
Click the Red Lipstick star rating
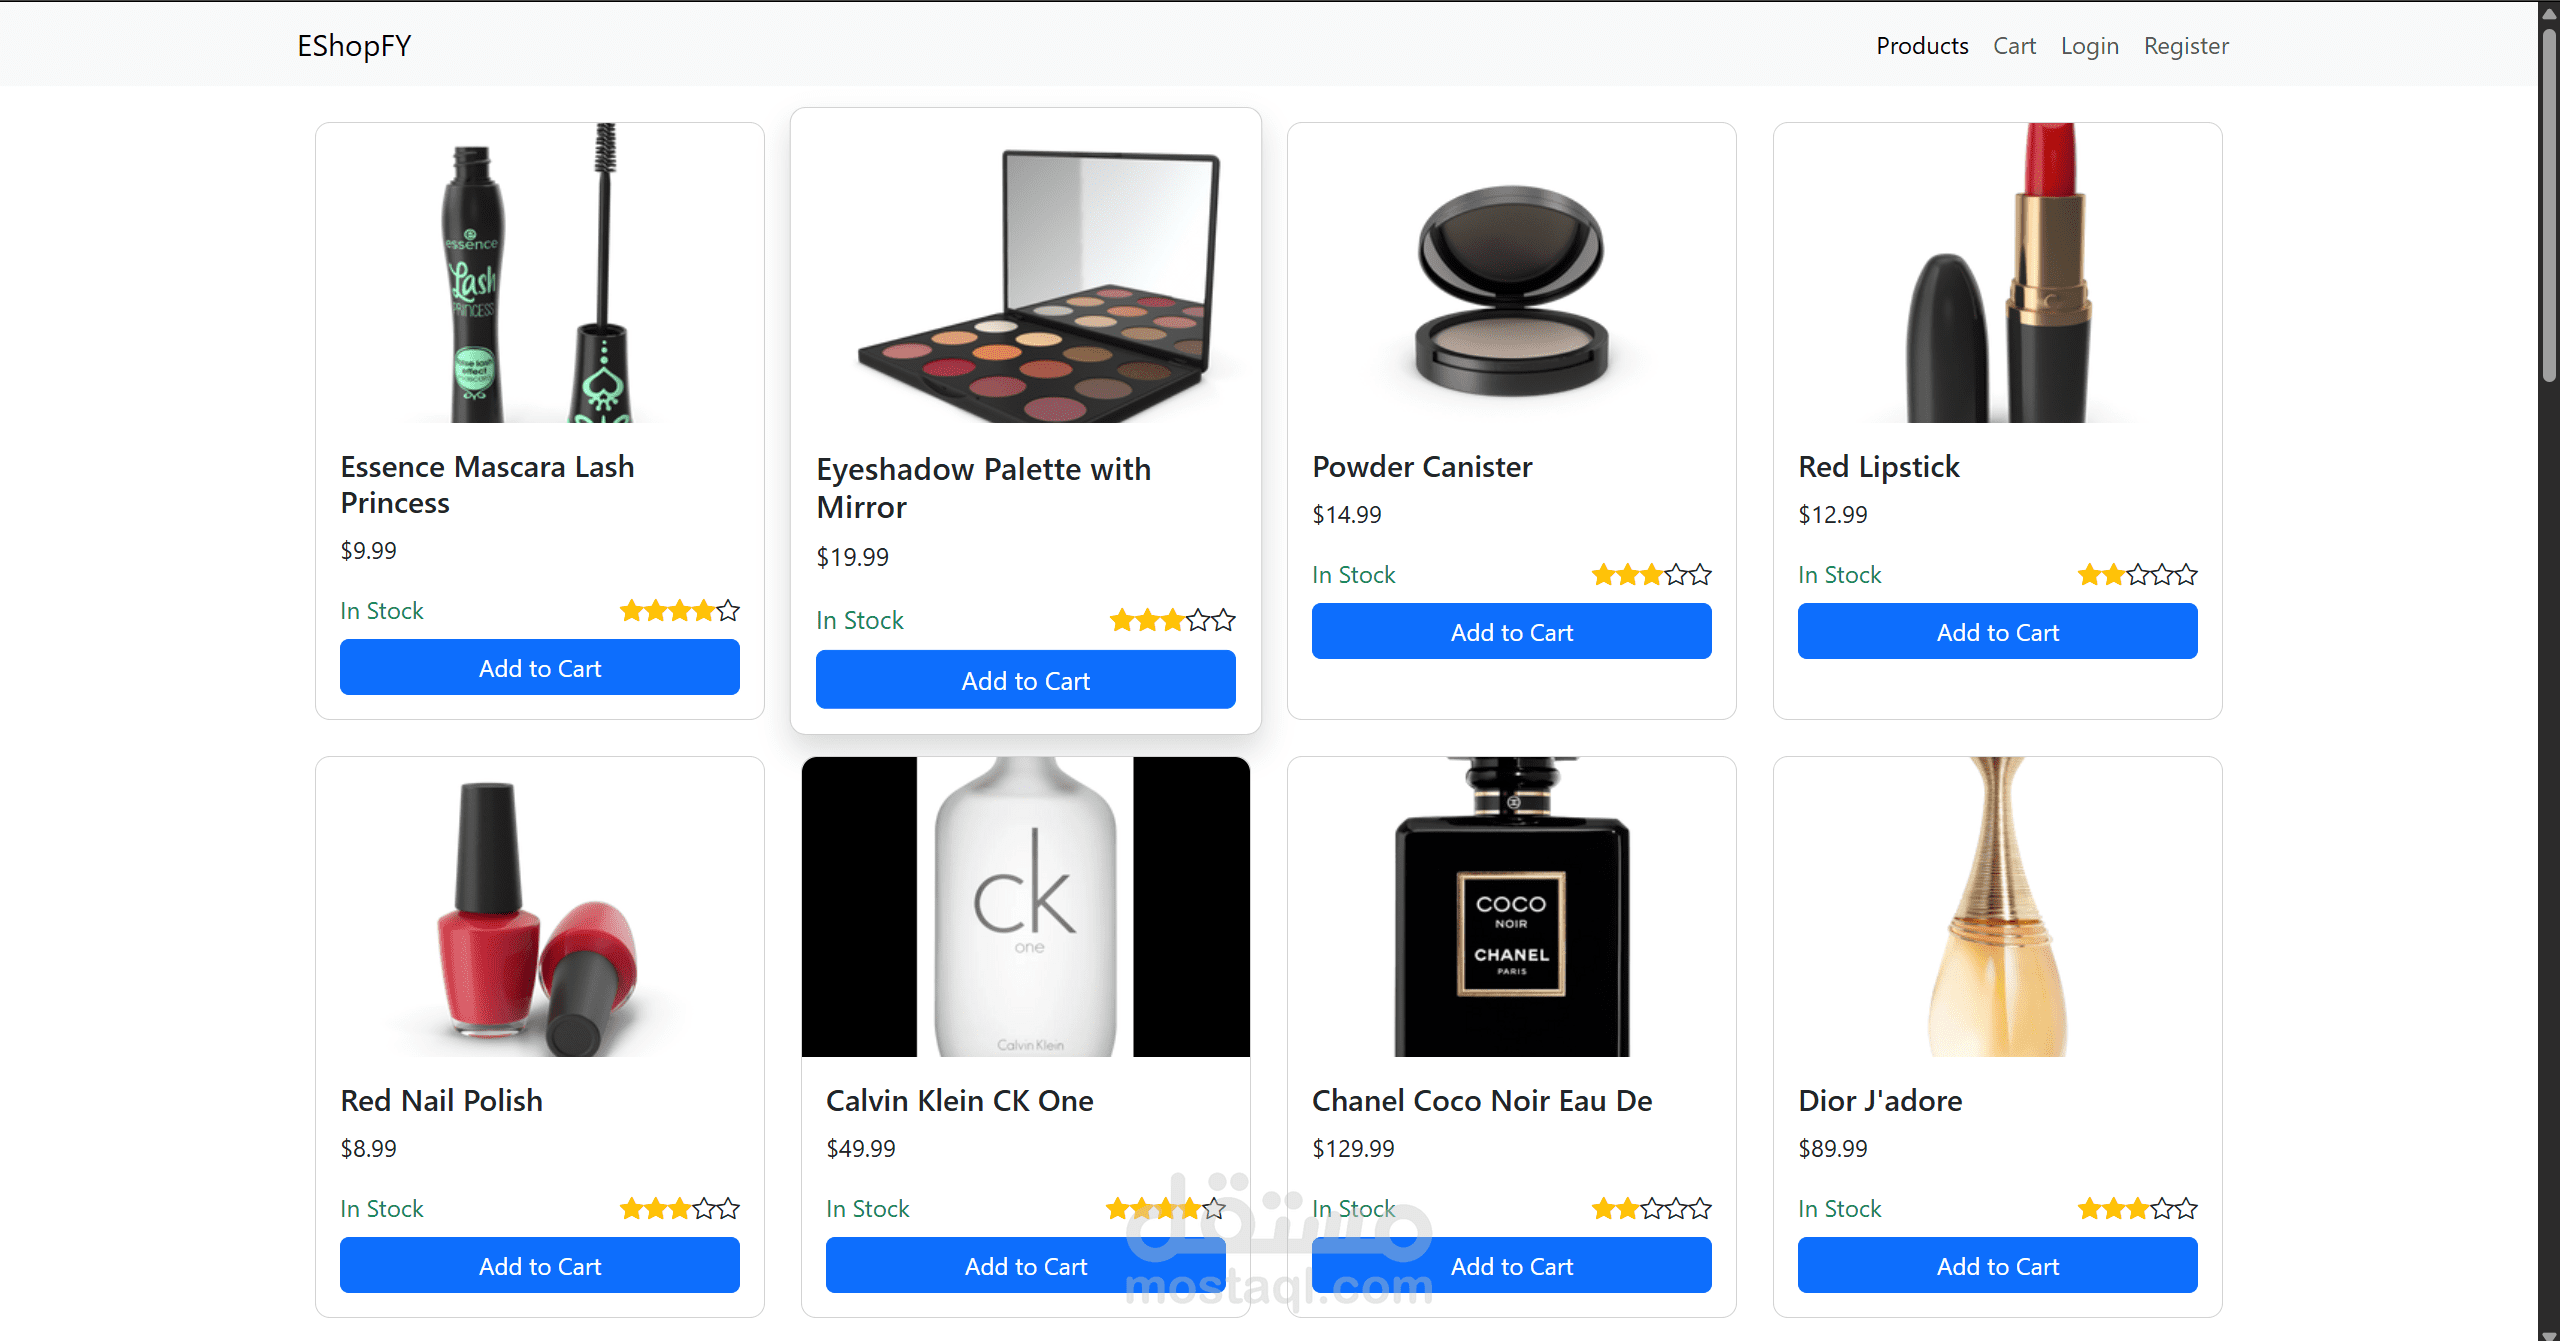coord(2137,574)
